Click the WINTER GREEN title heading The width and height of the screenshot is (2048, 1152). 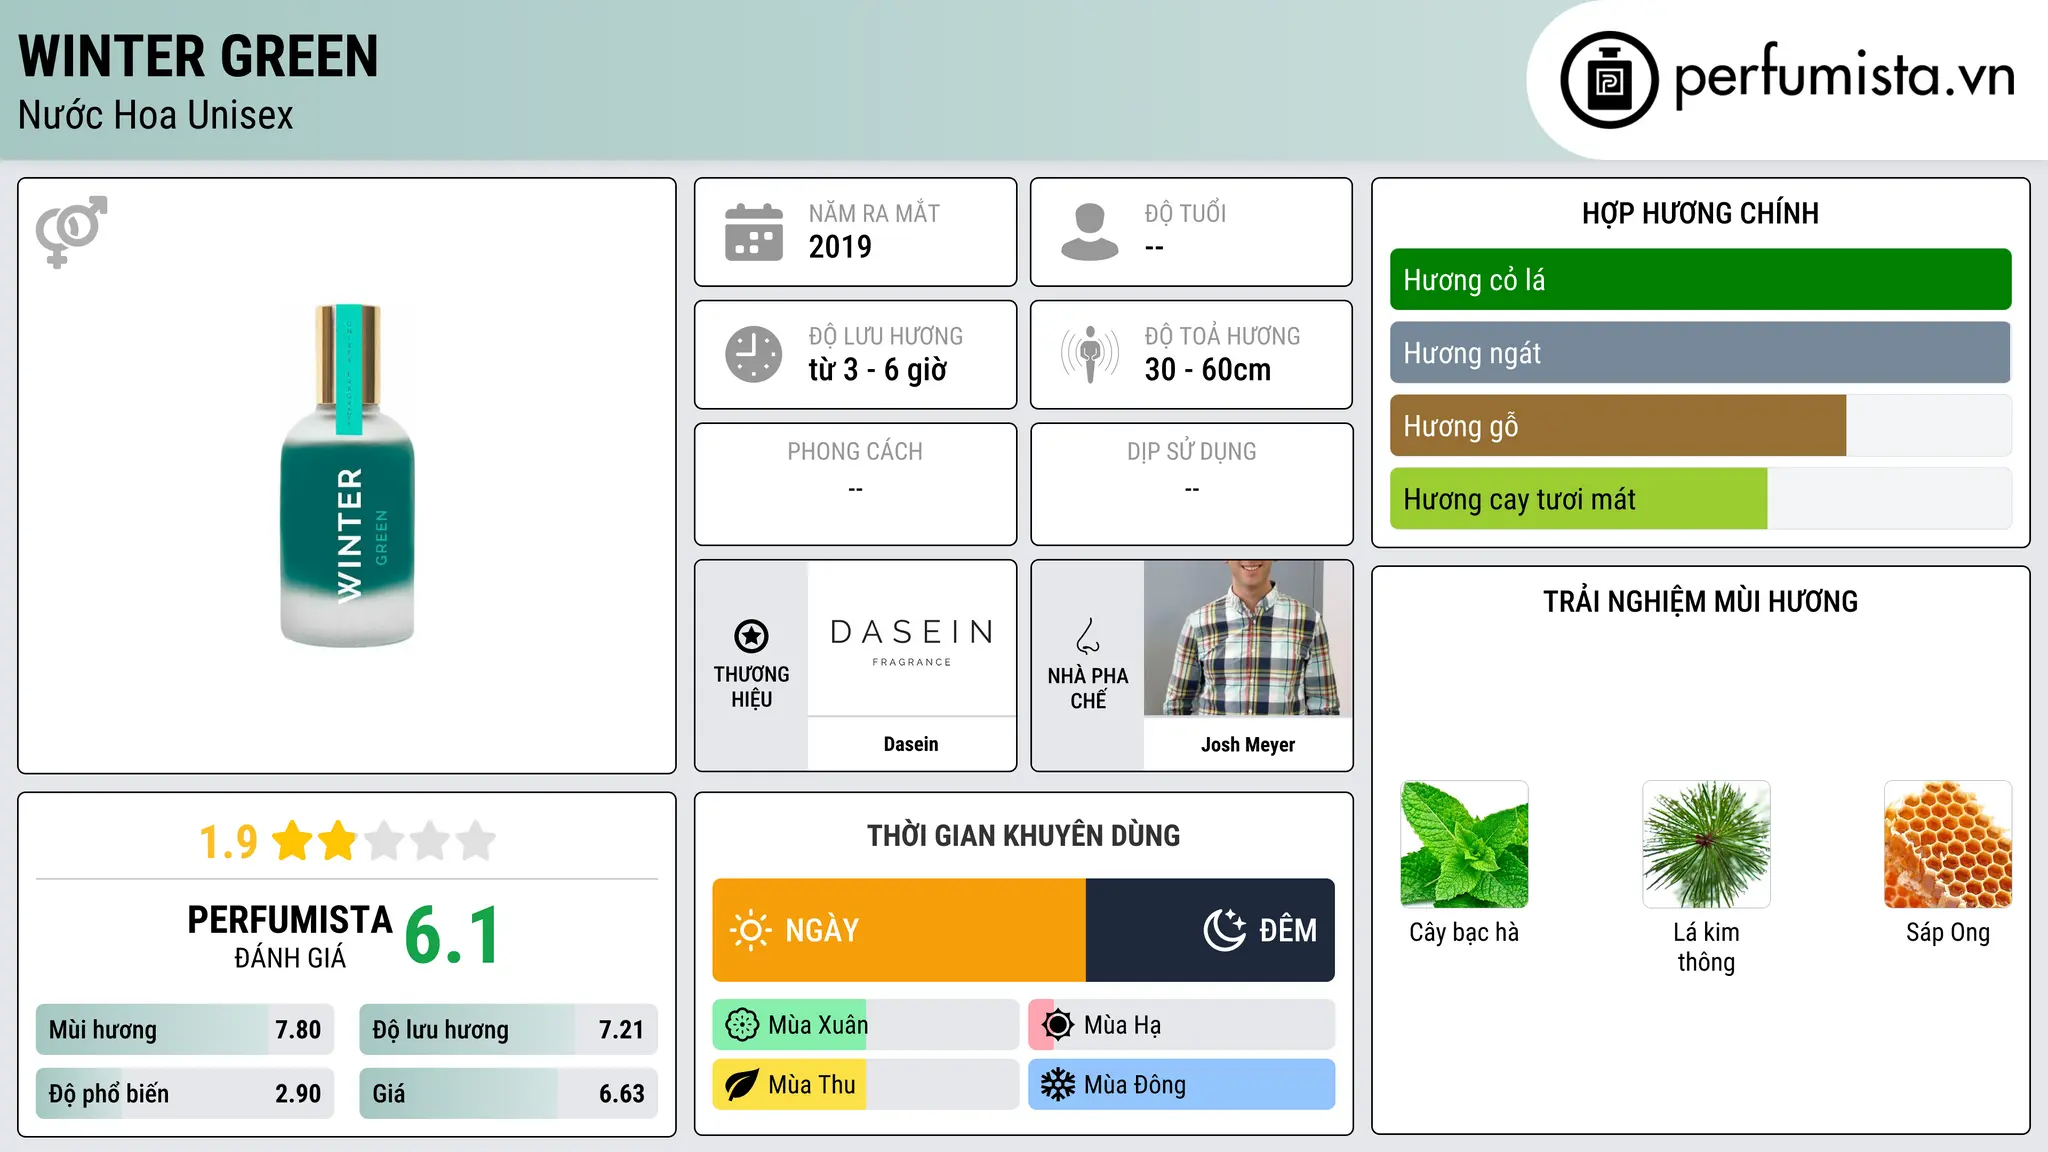198,56
